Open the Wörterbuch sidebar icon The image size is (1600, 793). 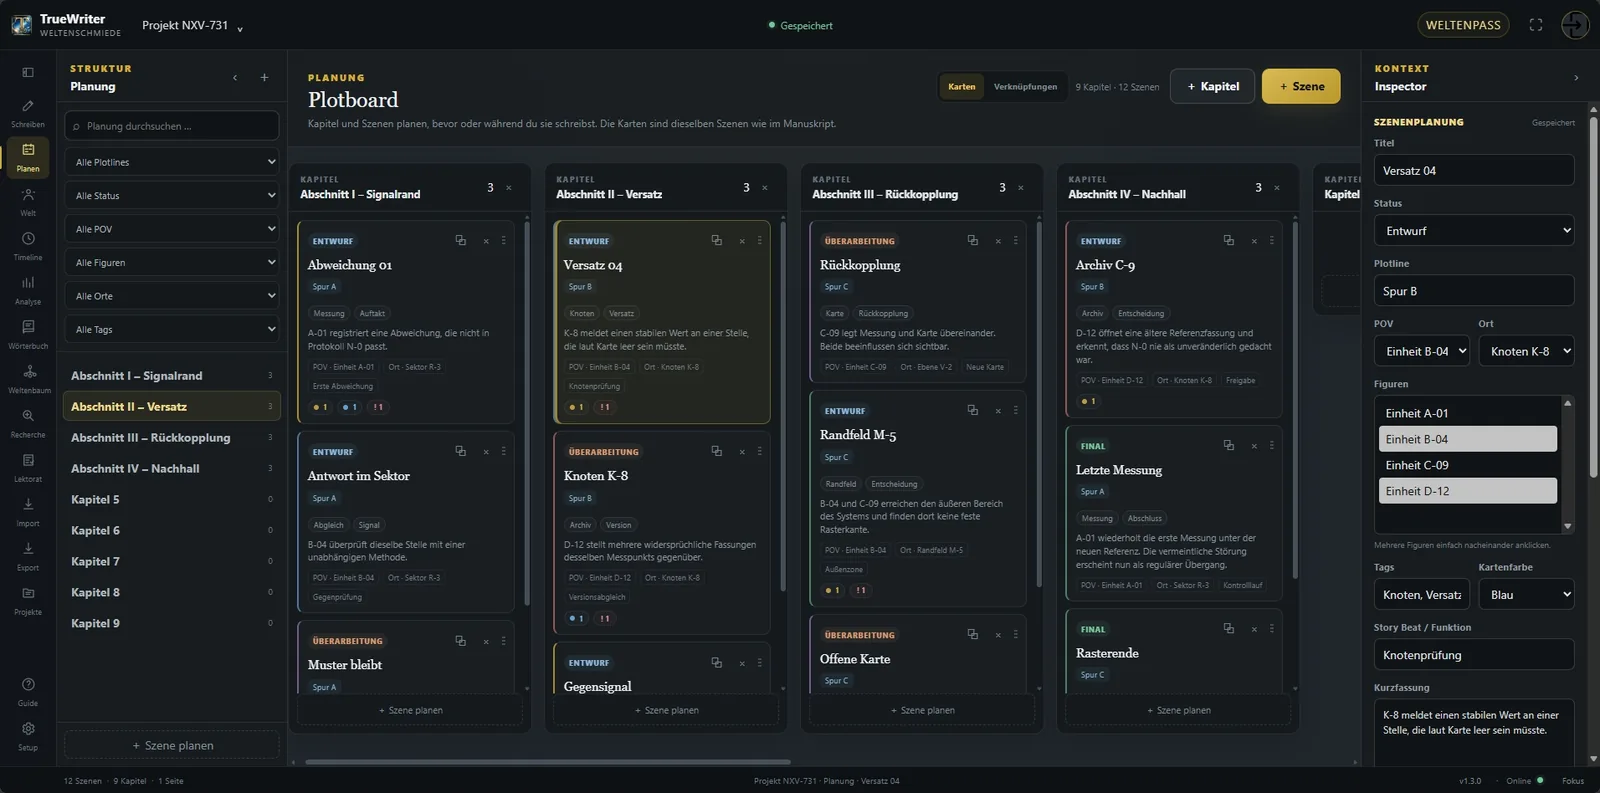pyautogui.click(x=28, y=333)
